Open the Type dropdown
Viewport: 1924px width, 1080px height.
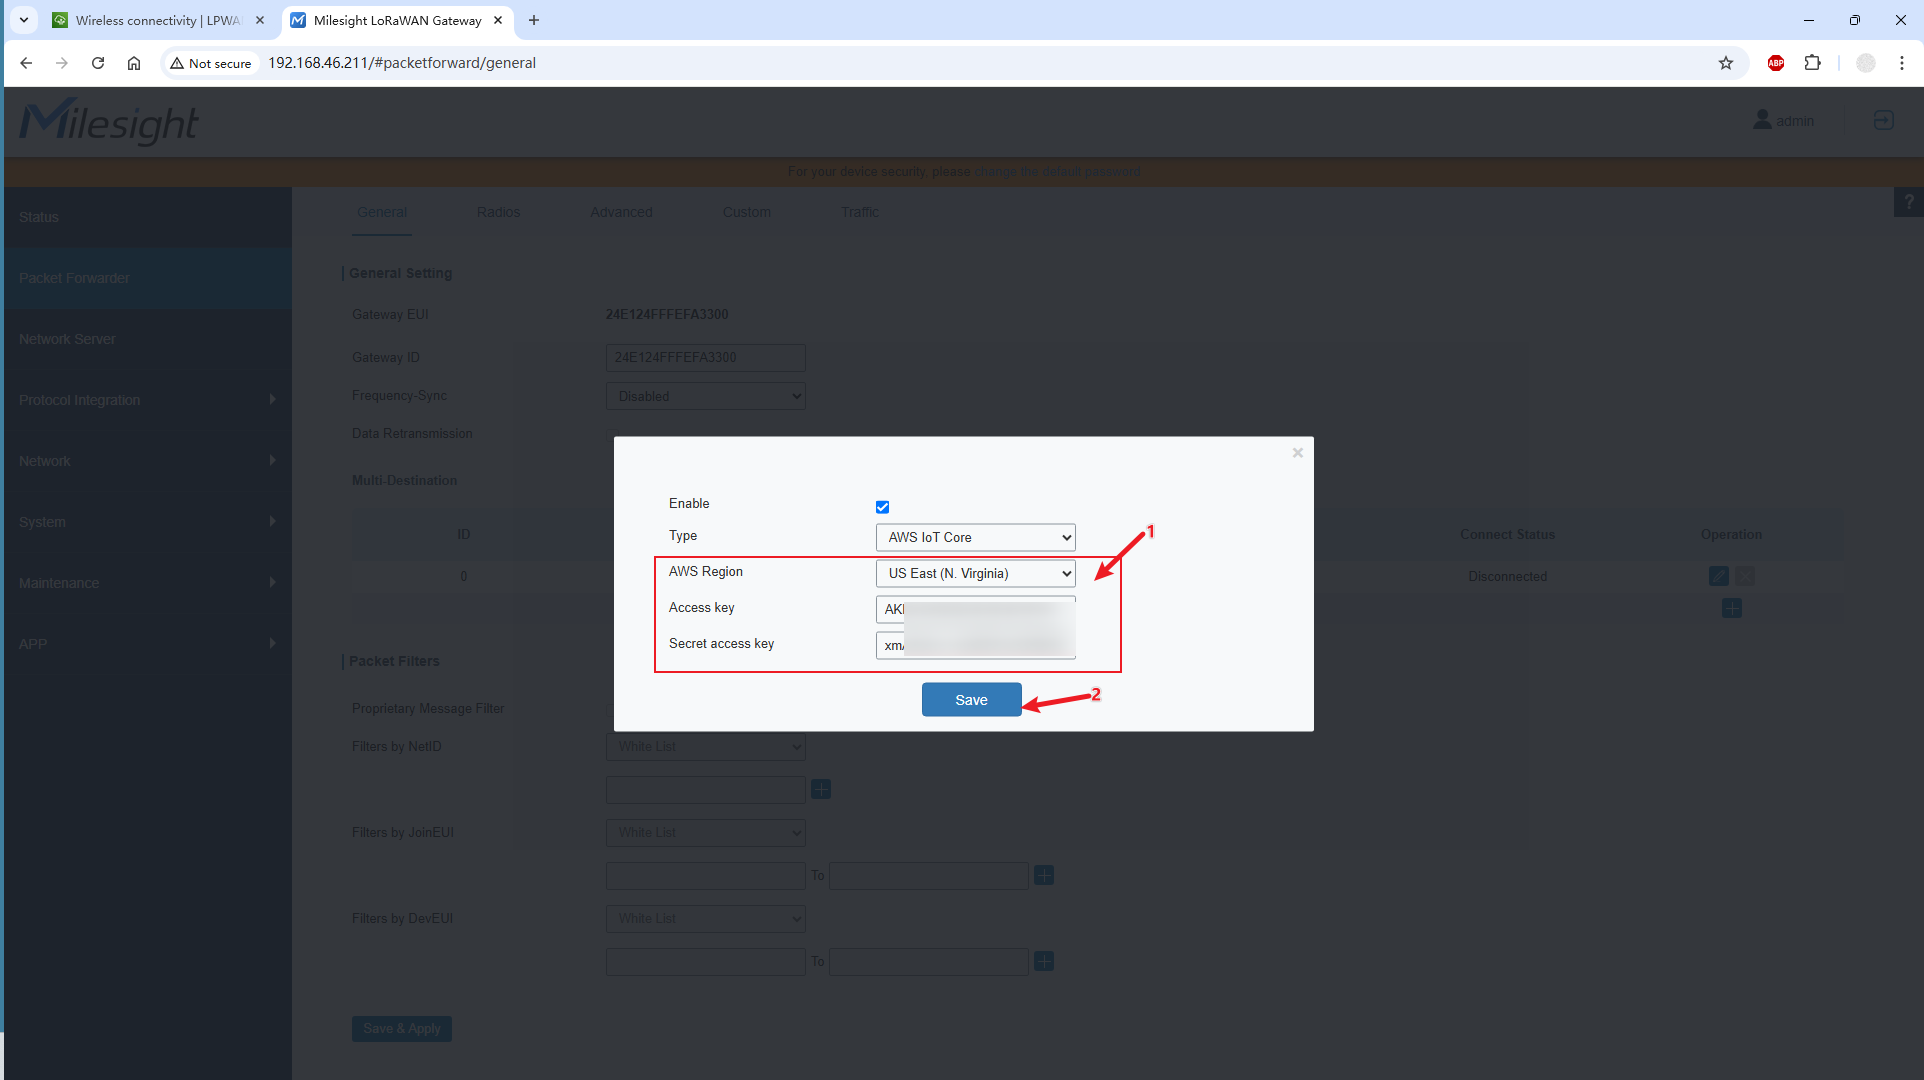point(975,537)
